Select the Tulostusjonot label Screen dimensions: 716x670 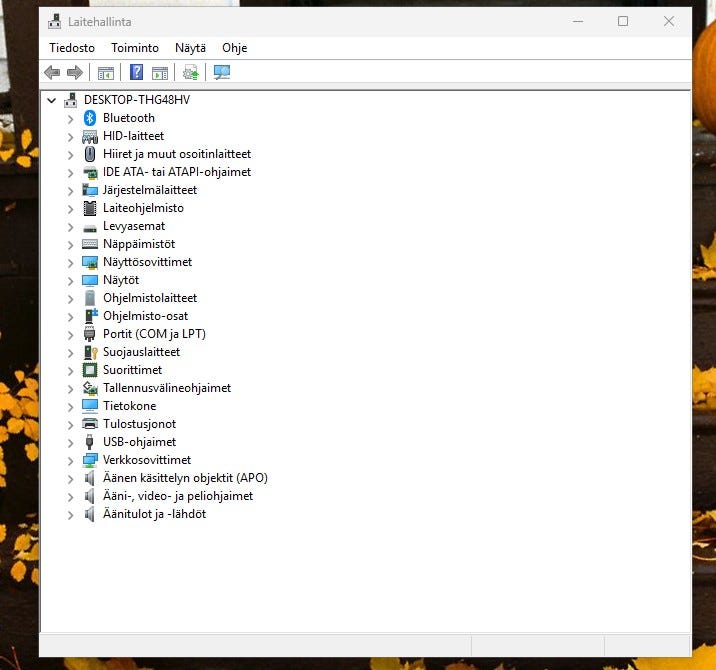click(x=139, y=424)
